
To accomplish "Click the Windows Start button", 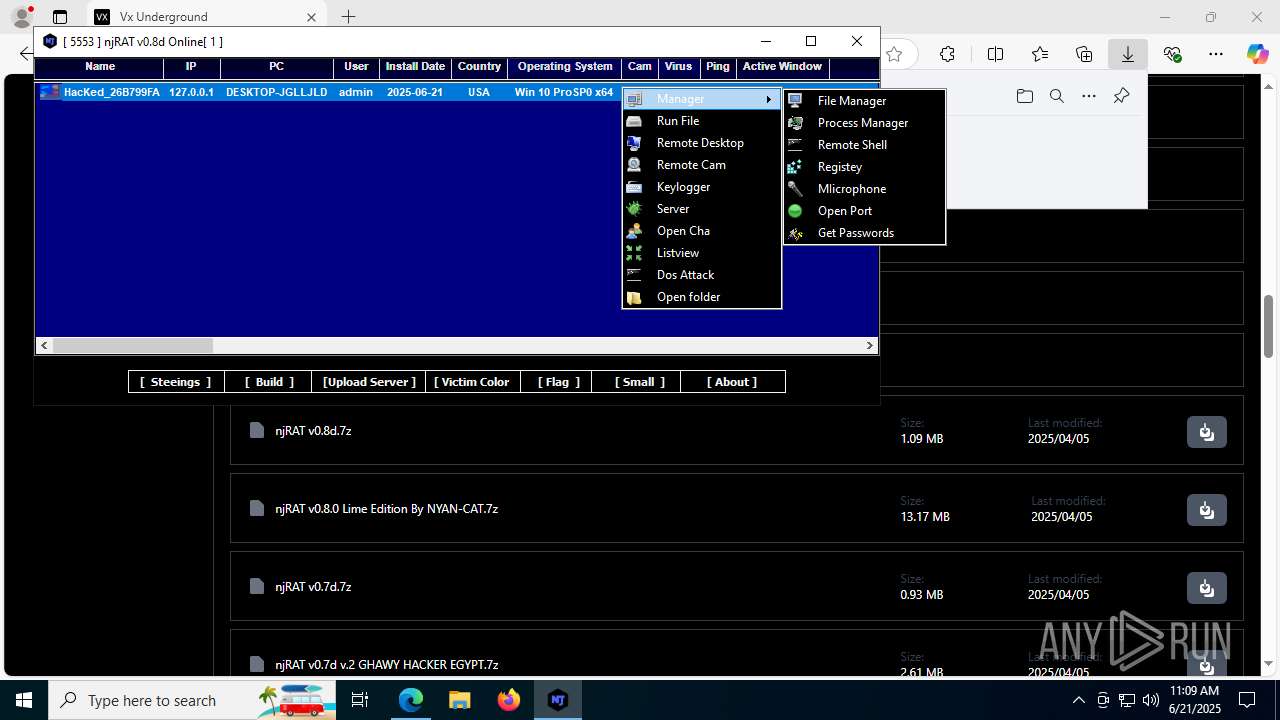I will pyautogui.click(x=24, y=700).
